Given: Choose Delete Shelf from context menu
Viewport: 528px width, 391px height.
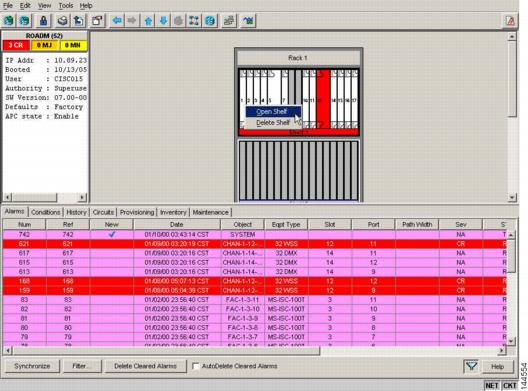Looking at the screenshot, I should 273,123.
